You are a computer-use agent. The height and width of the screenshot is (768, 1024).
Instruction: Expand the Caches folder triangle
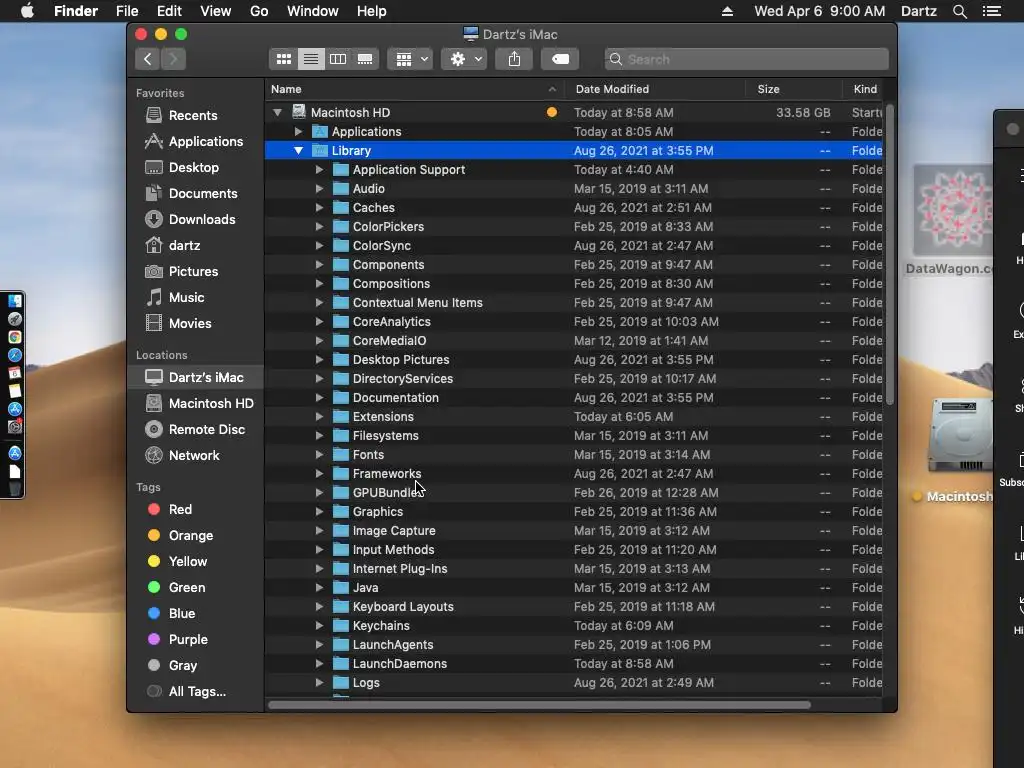[x=319, y=208]
